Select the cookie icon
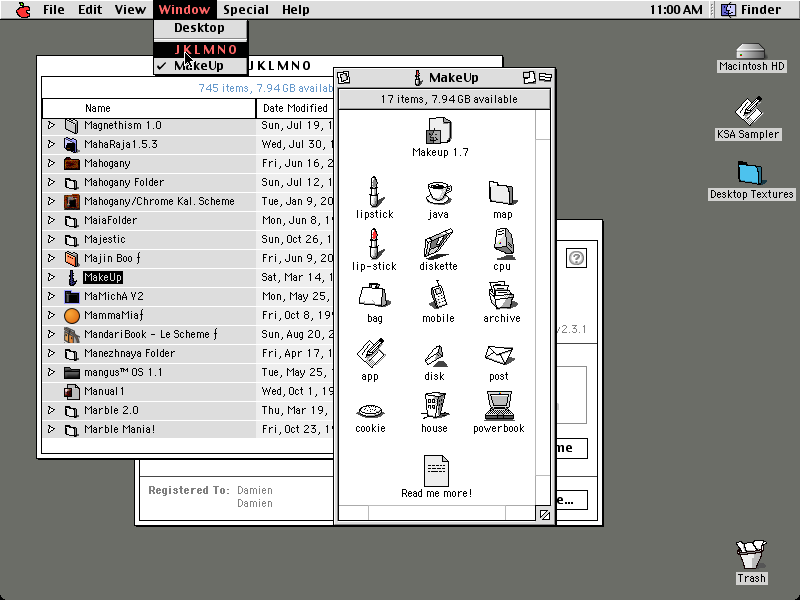The height and width of the screenshot is (600, 800). click(370, 411)
